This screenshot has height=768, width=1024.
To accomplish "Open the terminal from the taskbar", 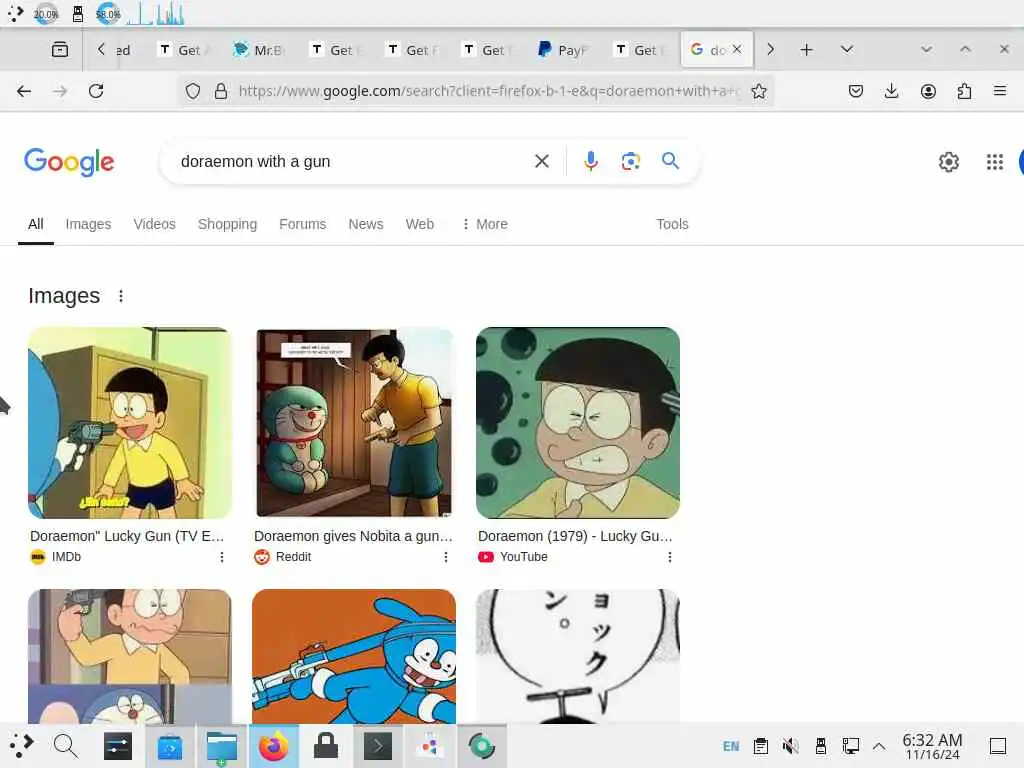I will [377, 746].
